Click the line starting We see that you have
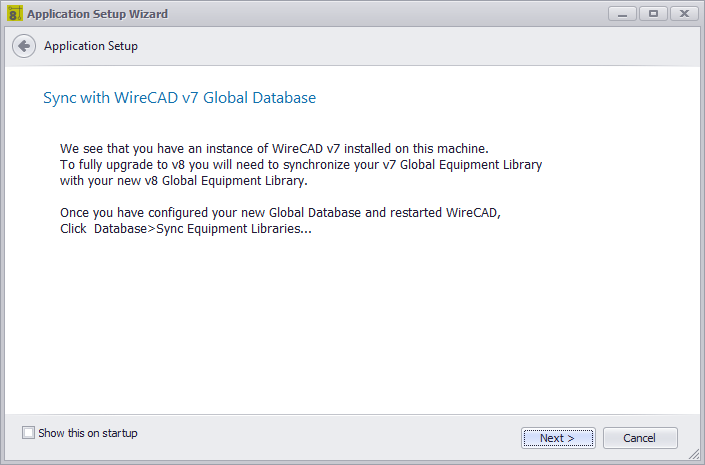This screenshot has height=465, width=705. point(274,148)
